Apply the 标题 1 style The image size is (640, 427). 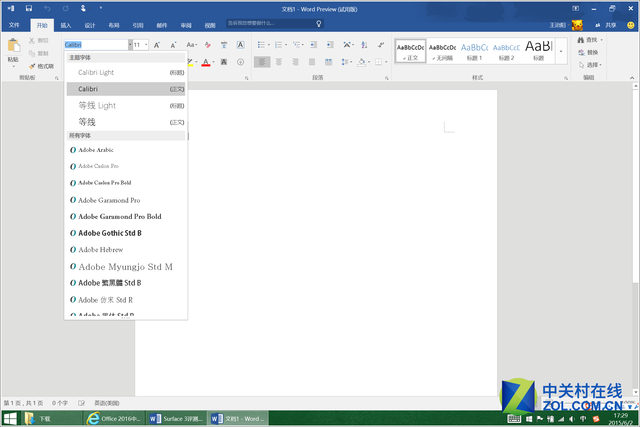pyautogui.click(x=474, y=51)
